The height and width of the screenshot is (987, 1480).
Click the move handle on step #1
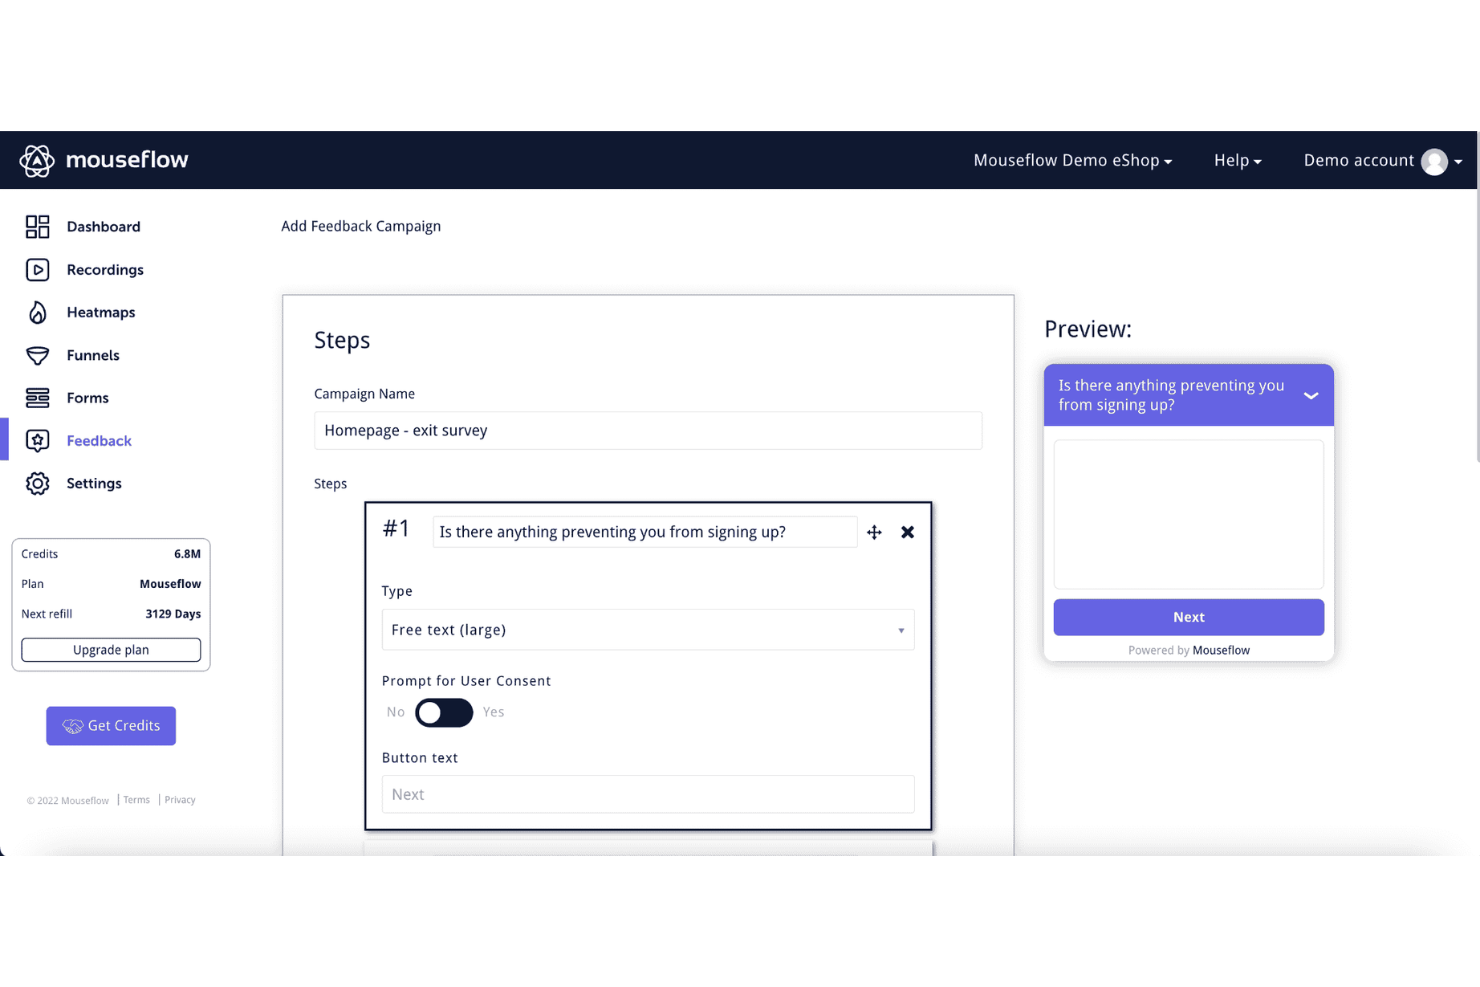pyautogui.click(x=874, y=532)
